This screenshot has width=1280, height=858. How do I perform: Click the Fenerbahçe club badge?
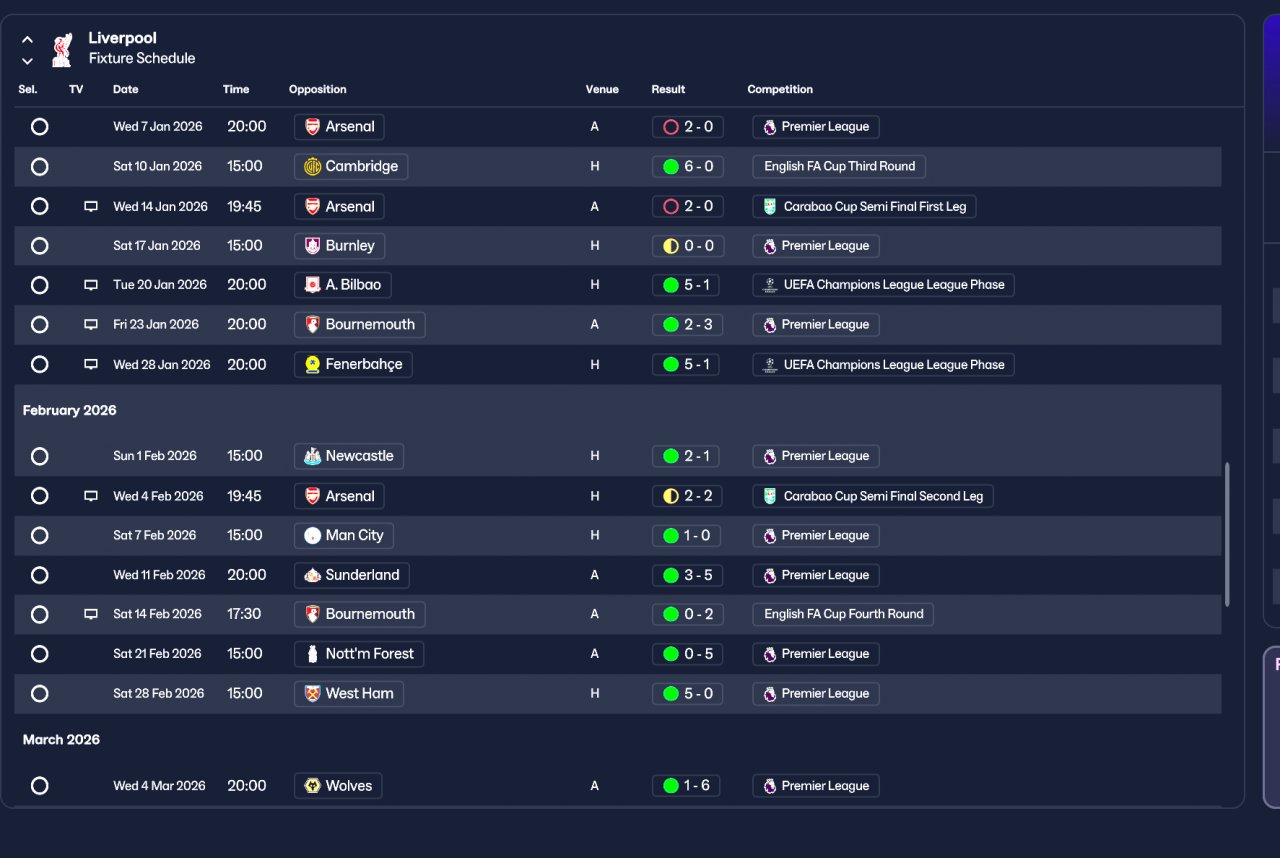coord(313,364)
